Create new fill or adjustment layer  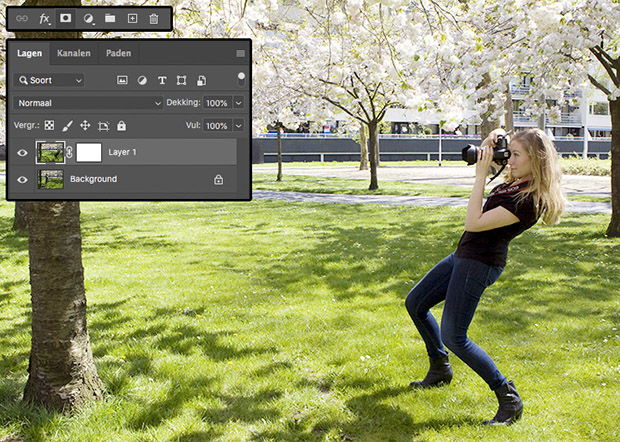pos(89,19)
